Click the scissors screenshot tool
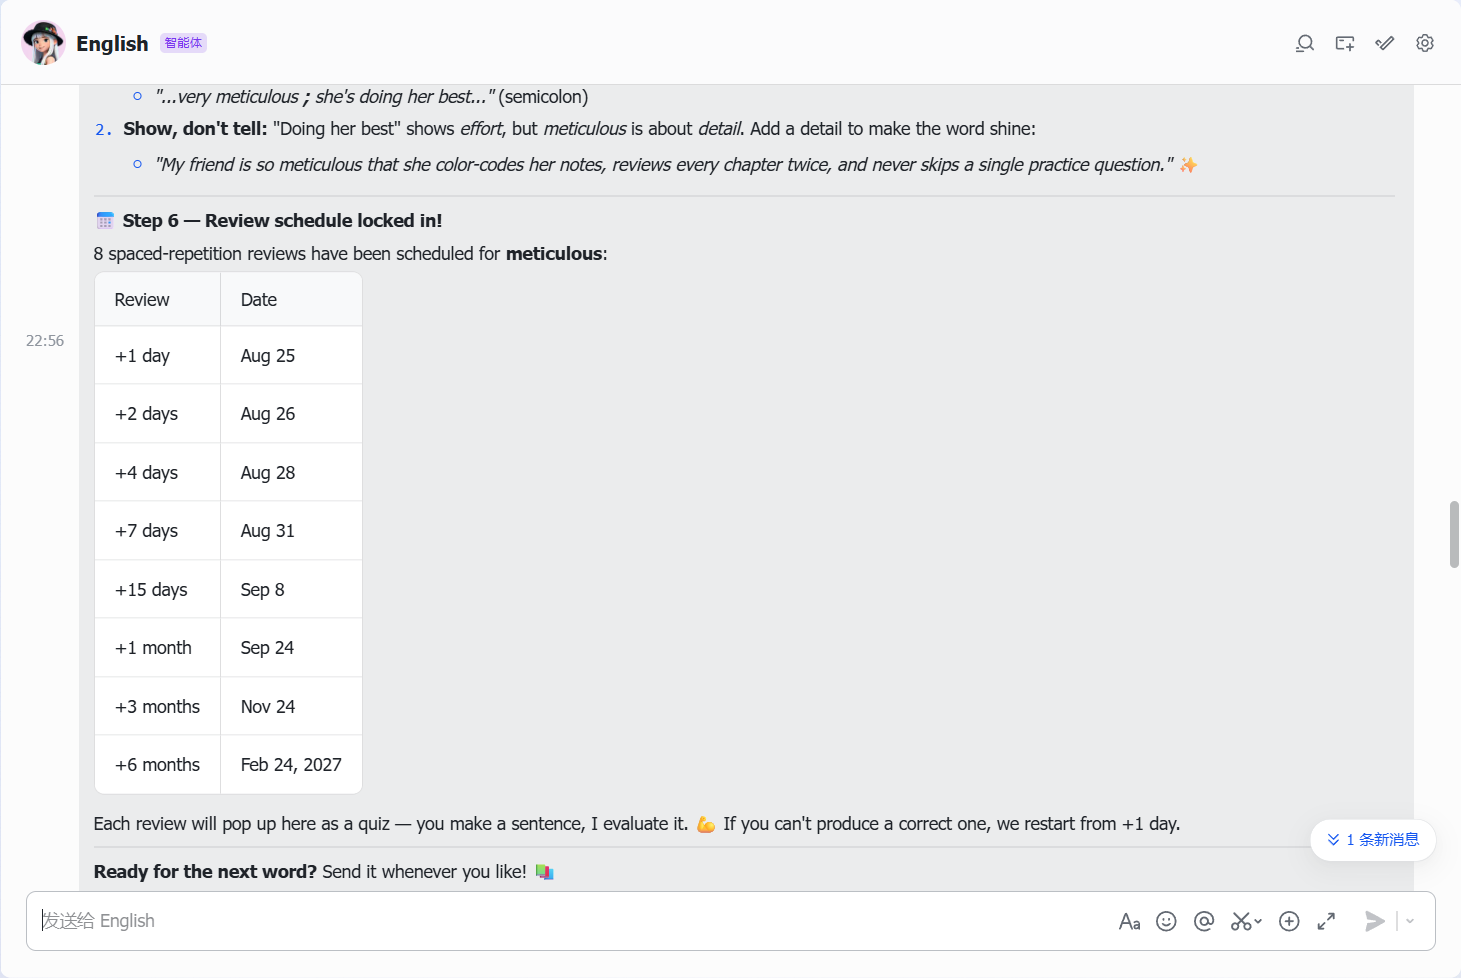Viewport: 1461px width, 978px height. tap(1241, 921)
